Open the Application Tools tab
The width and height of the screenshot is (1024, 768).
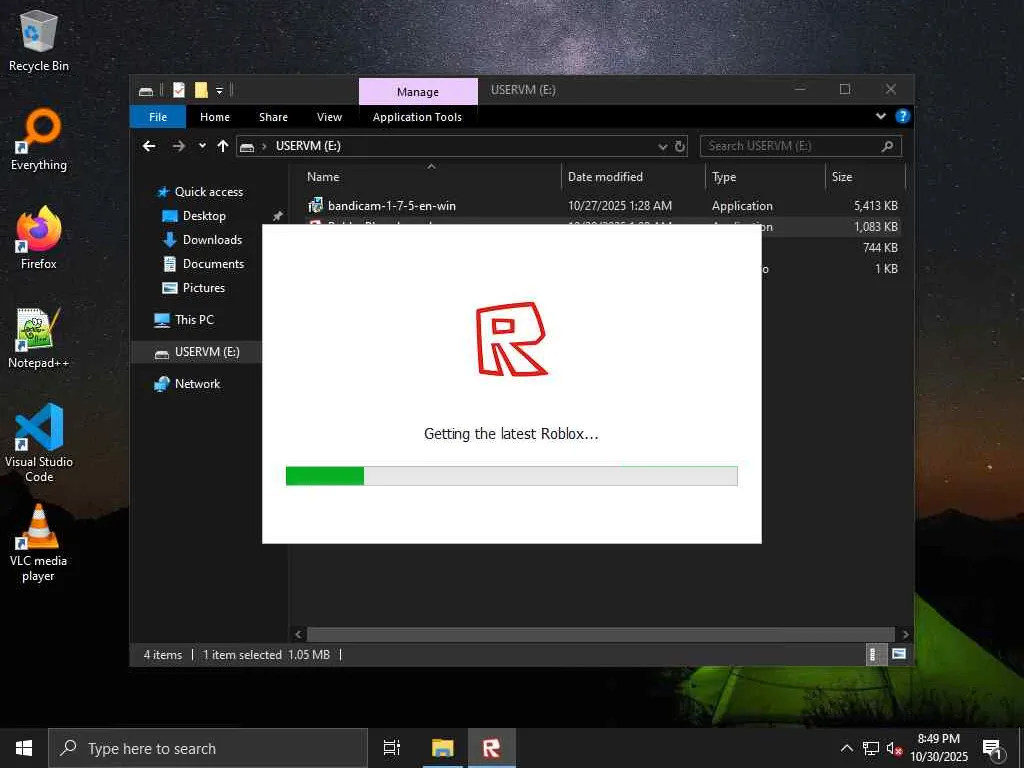pyautogui.click(x=417, y=117)
